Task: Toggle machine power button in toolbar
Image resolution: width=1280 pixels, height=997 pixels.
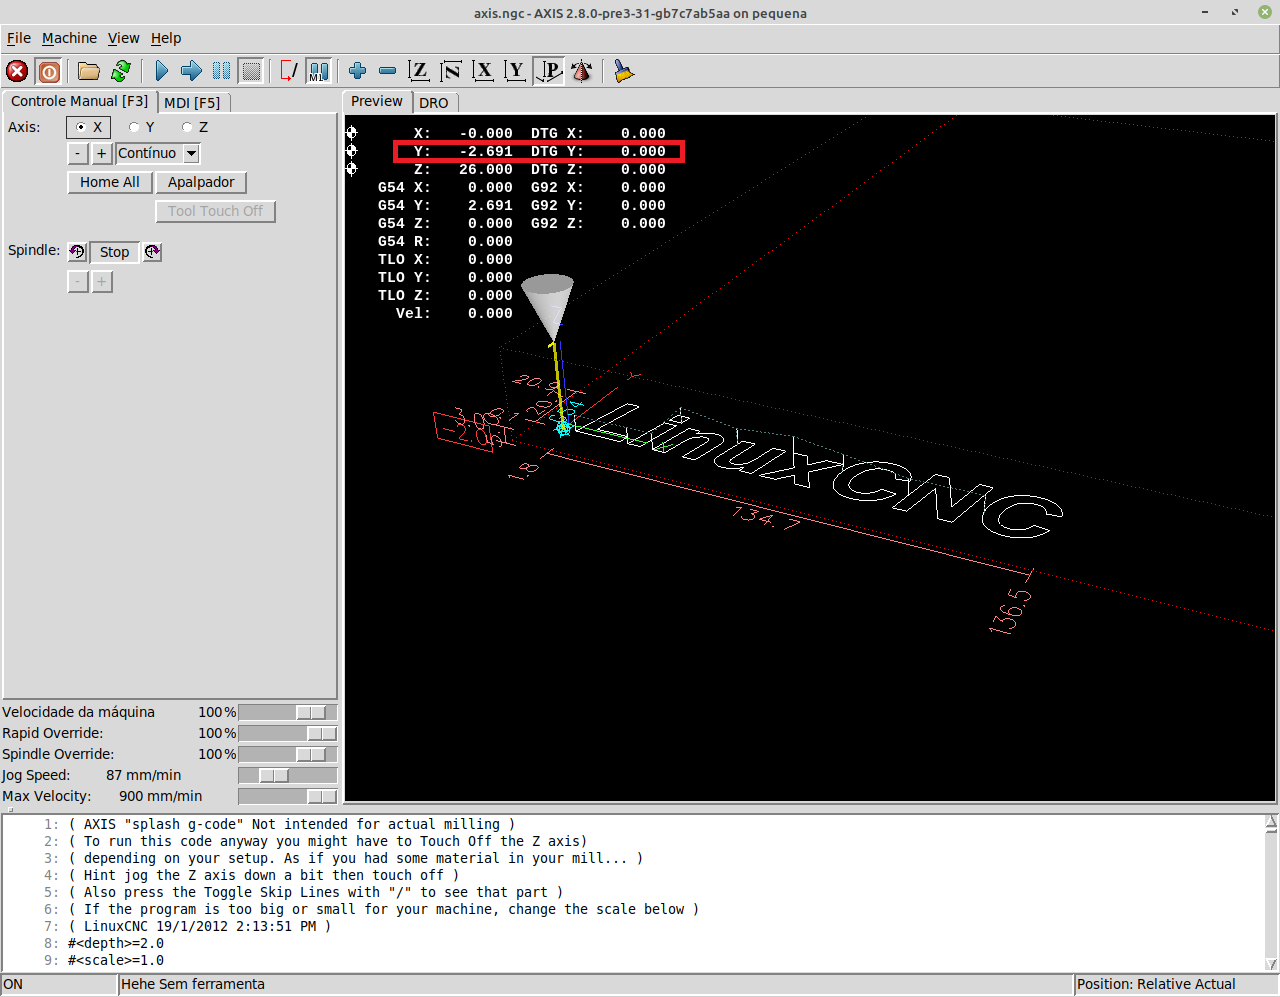Action: tap(49, 71)
